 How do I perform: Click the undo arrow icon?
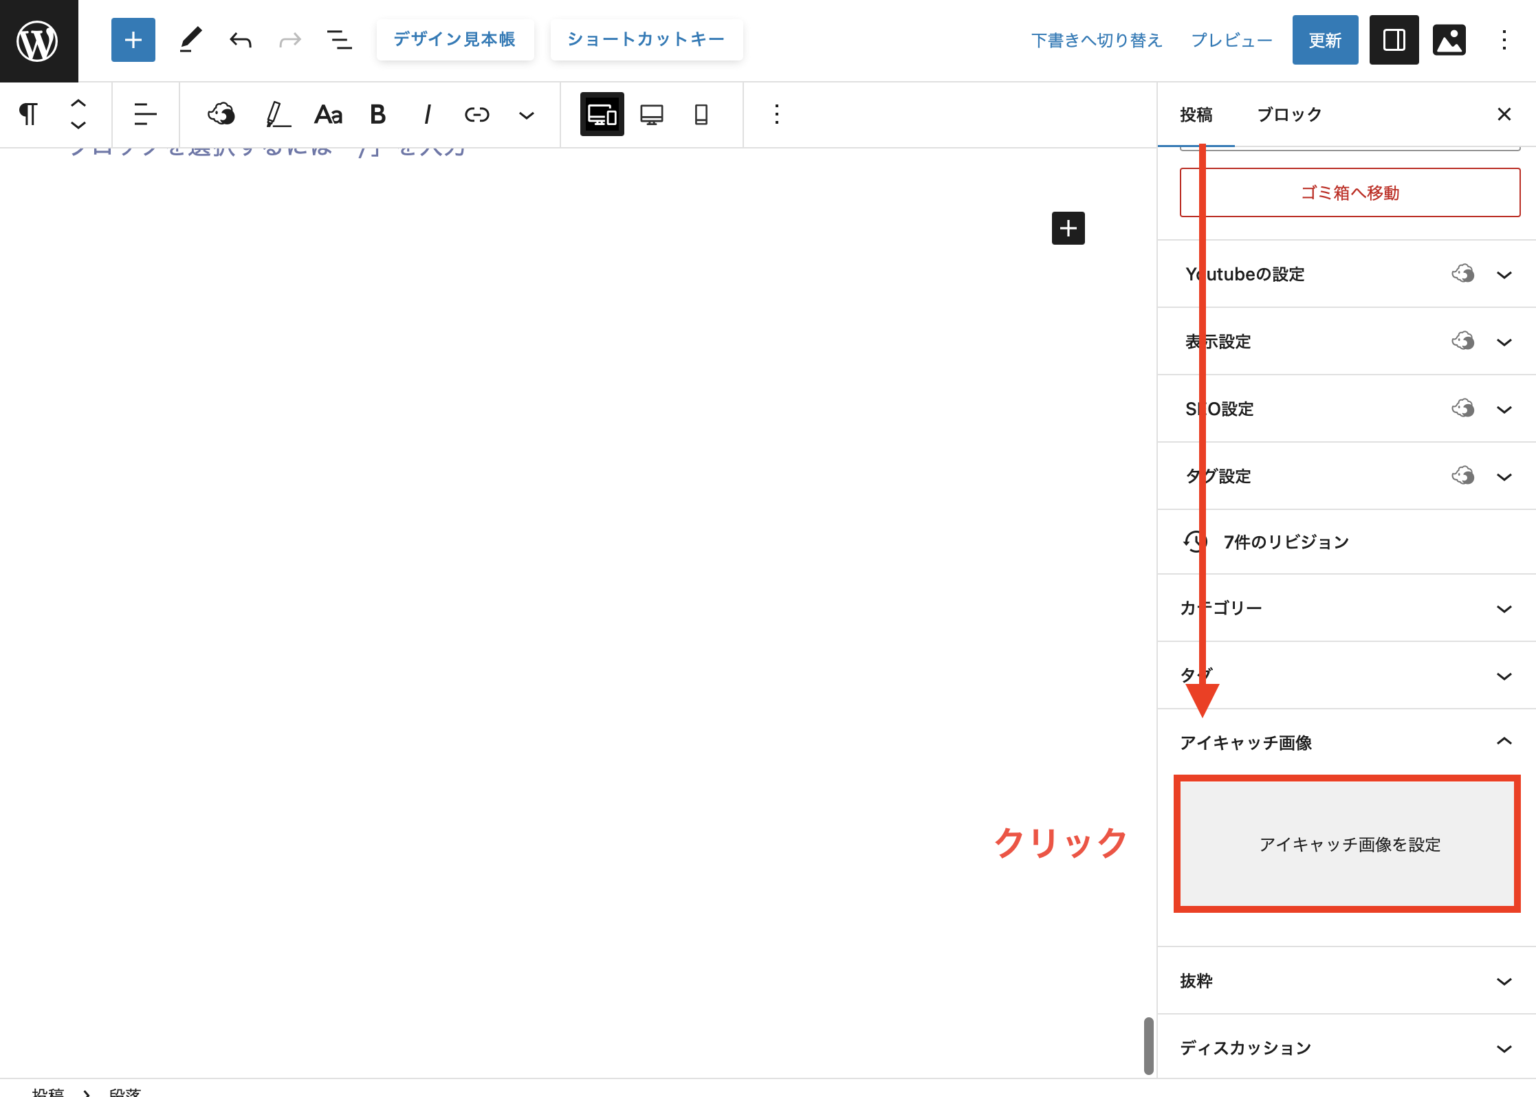tap(240, 41)
